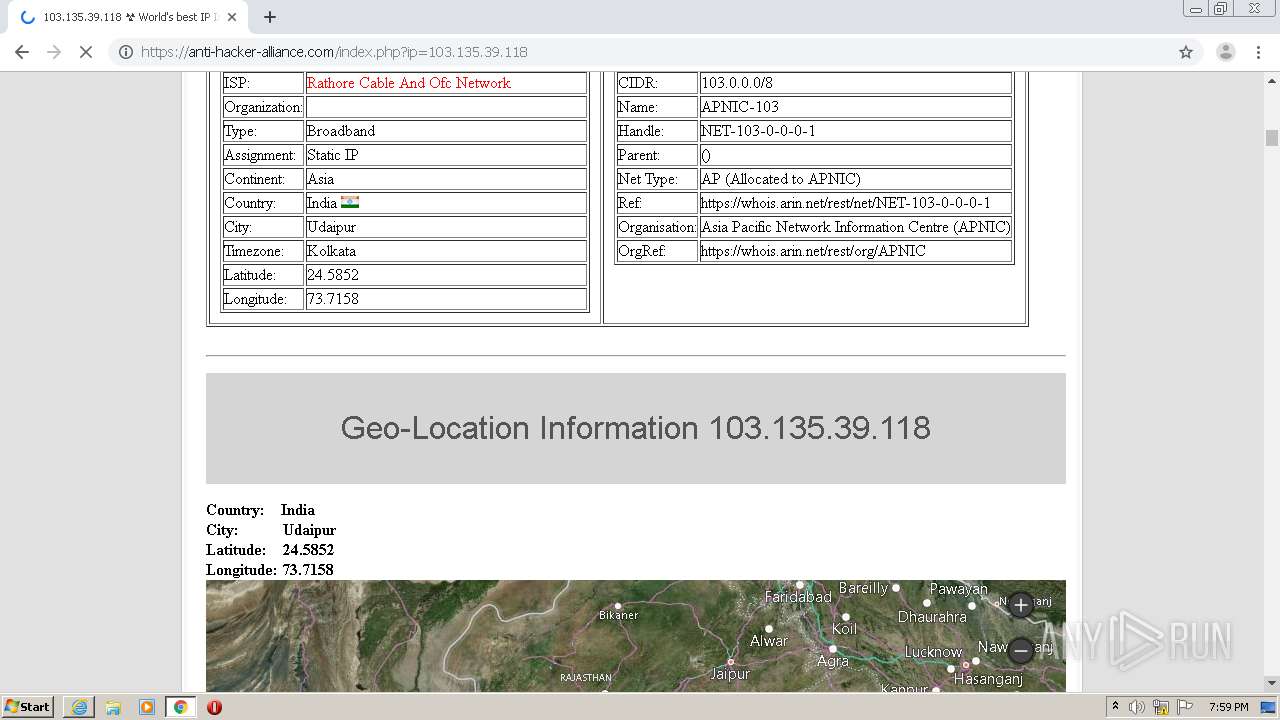Select Type value Broadband

pos(341,131)
